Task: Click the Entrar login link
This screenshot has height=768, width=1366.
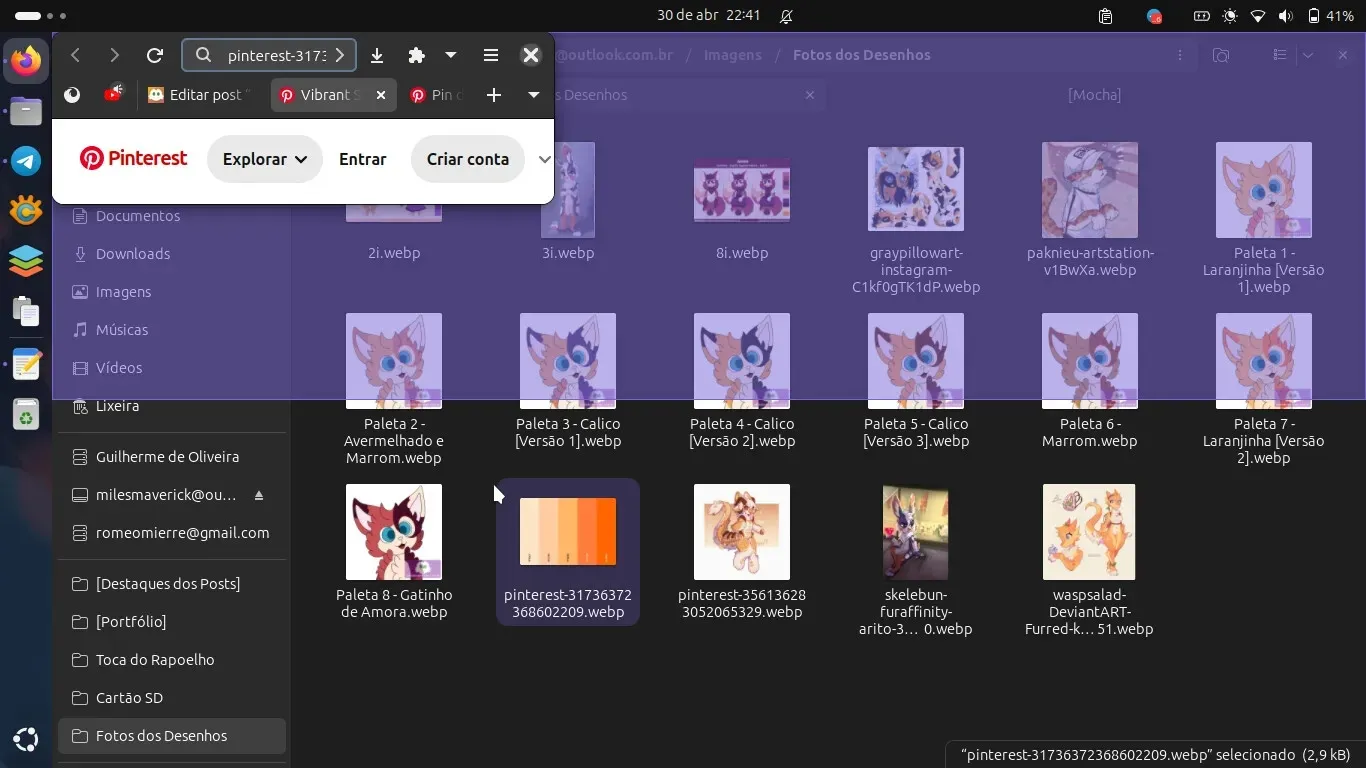Action: [x=362, y=159]
